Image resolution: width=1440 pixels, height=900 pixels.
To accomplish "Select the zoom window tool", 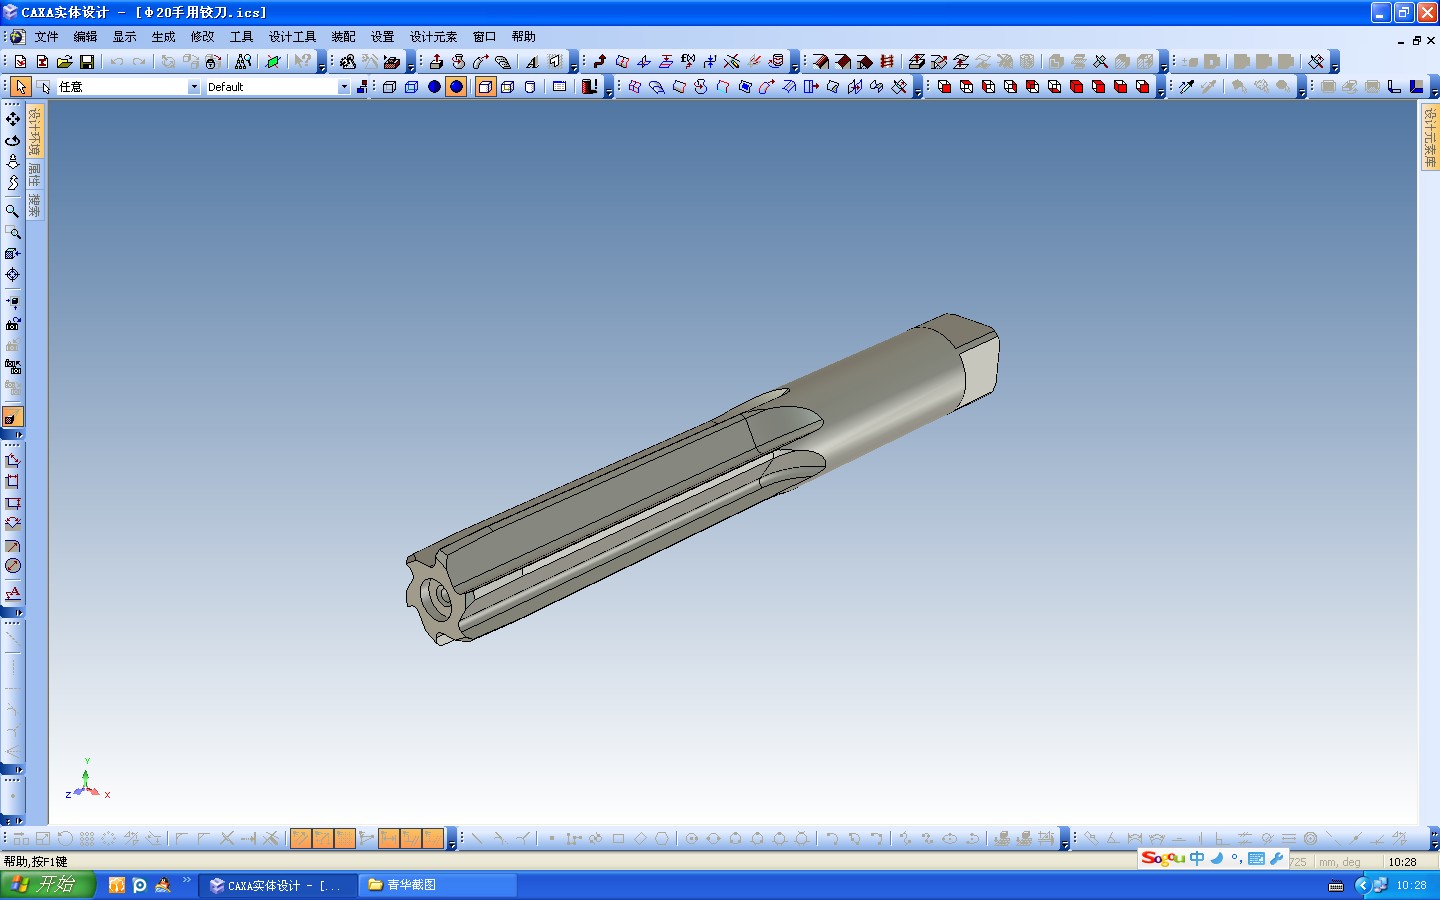I will point(13,233).
